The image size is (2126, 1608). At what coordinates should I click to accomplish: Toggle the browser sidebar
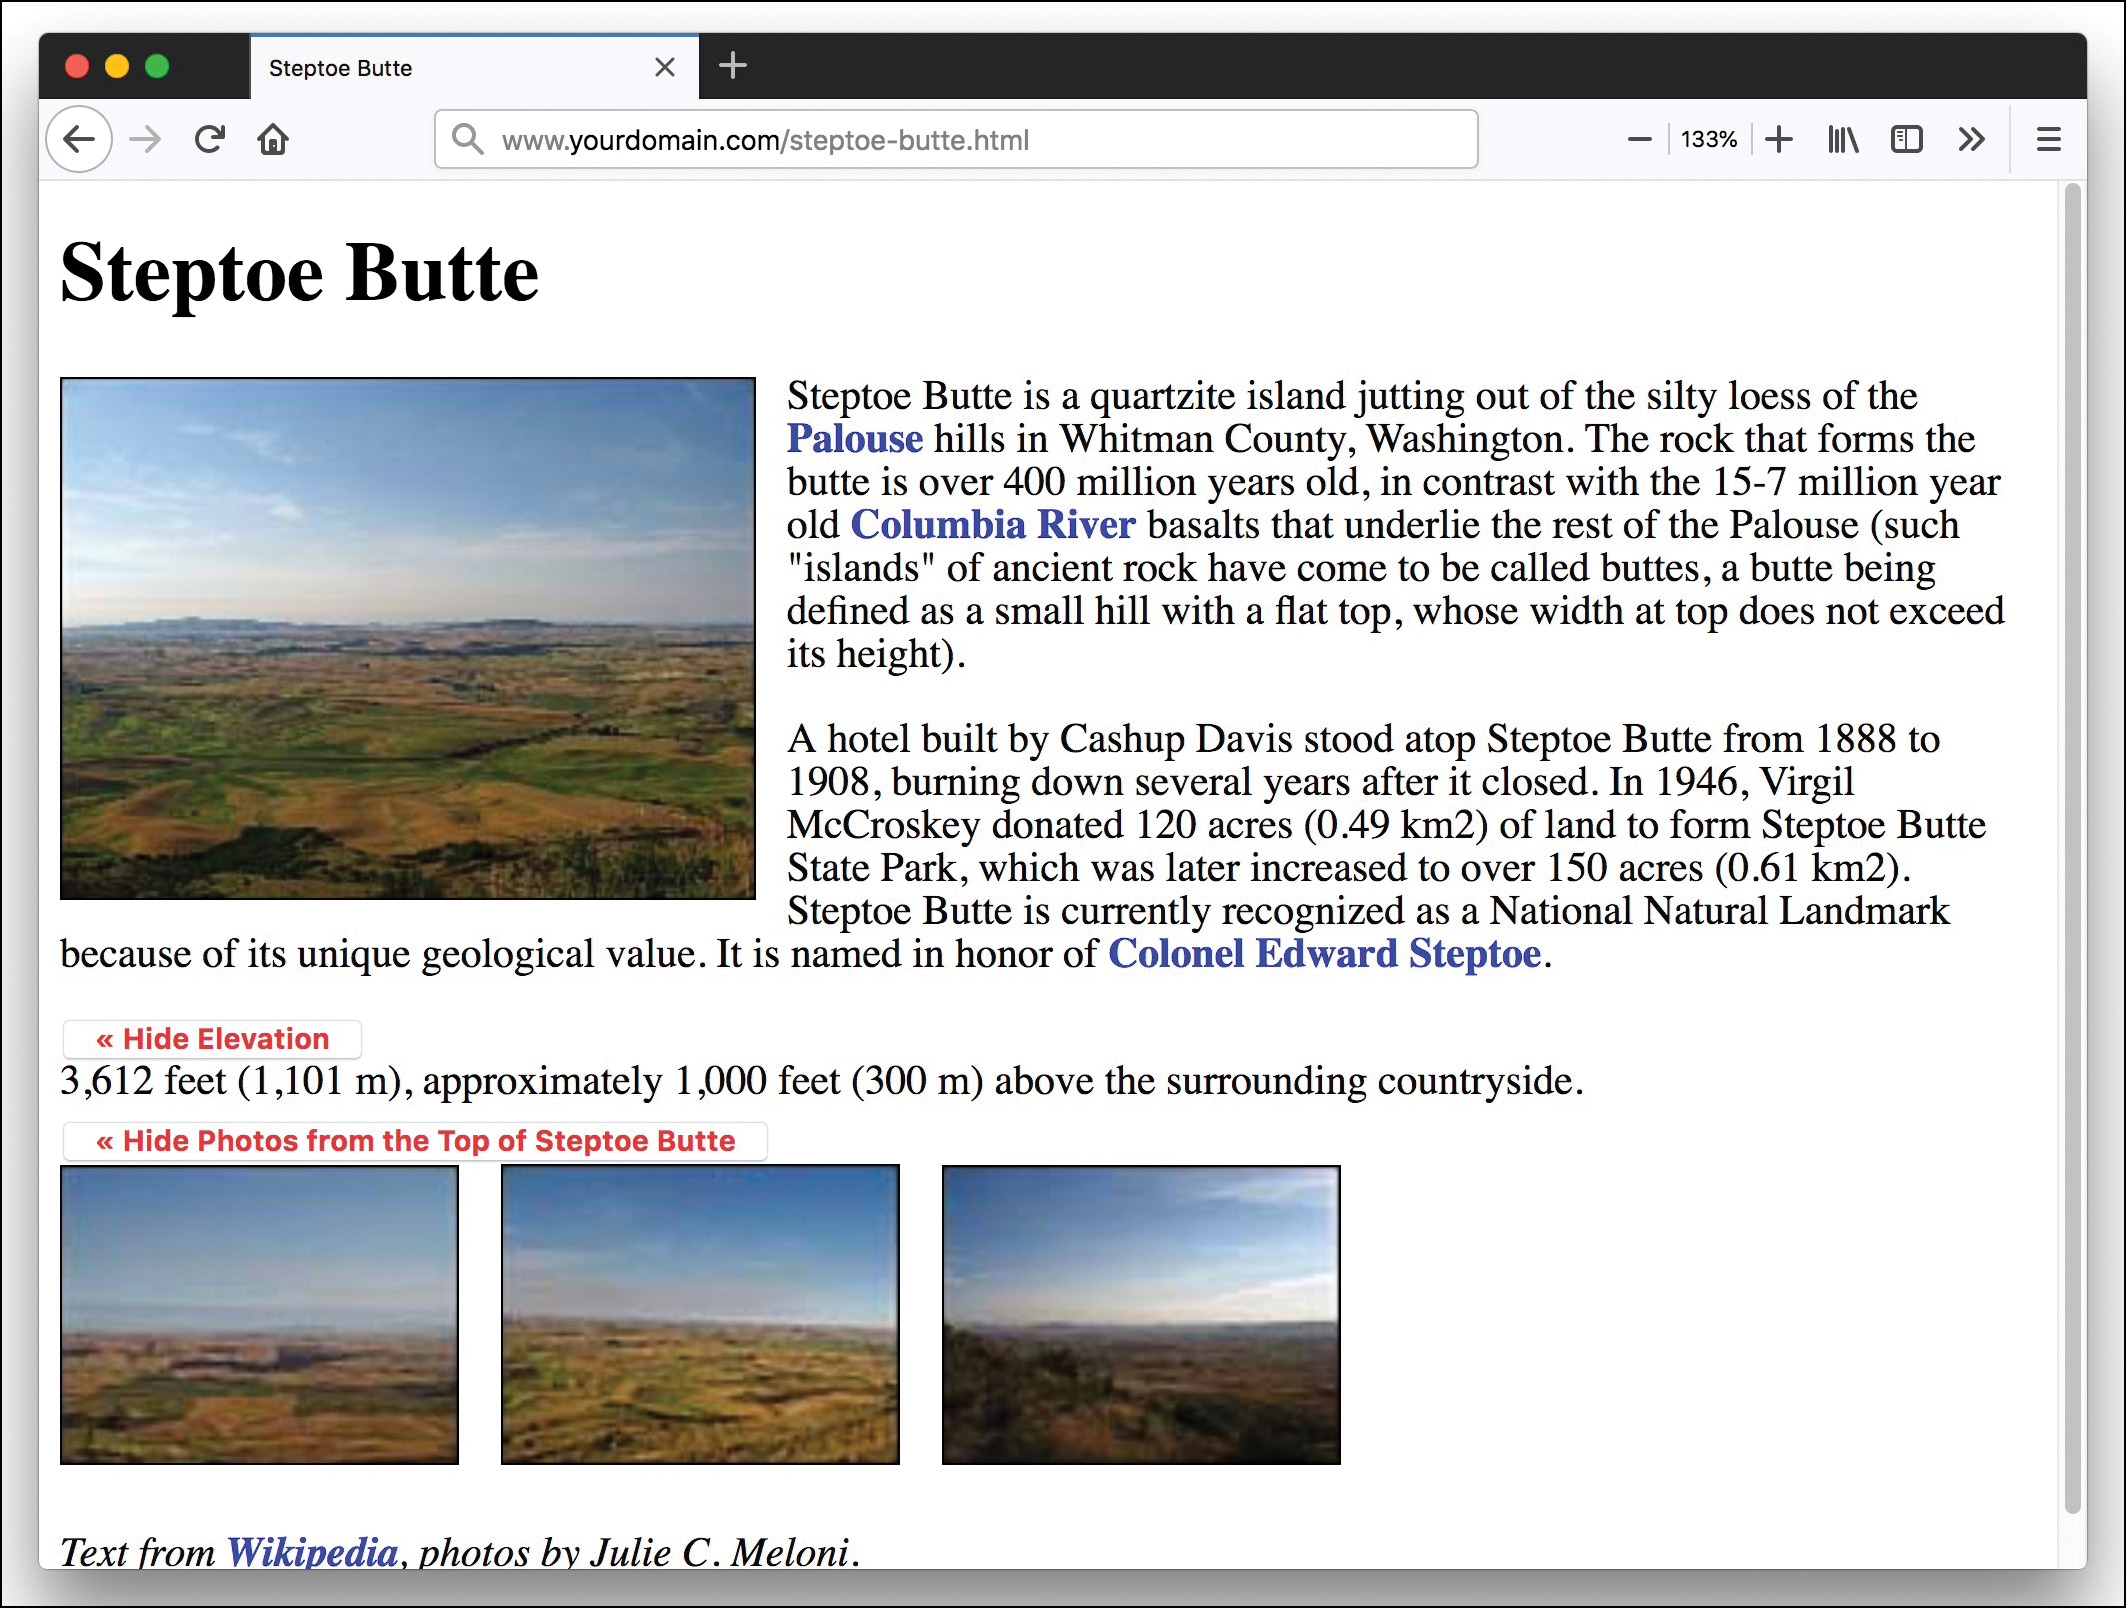click(1906, 139)
